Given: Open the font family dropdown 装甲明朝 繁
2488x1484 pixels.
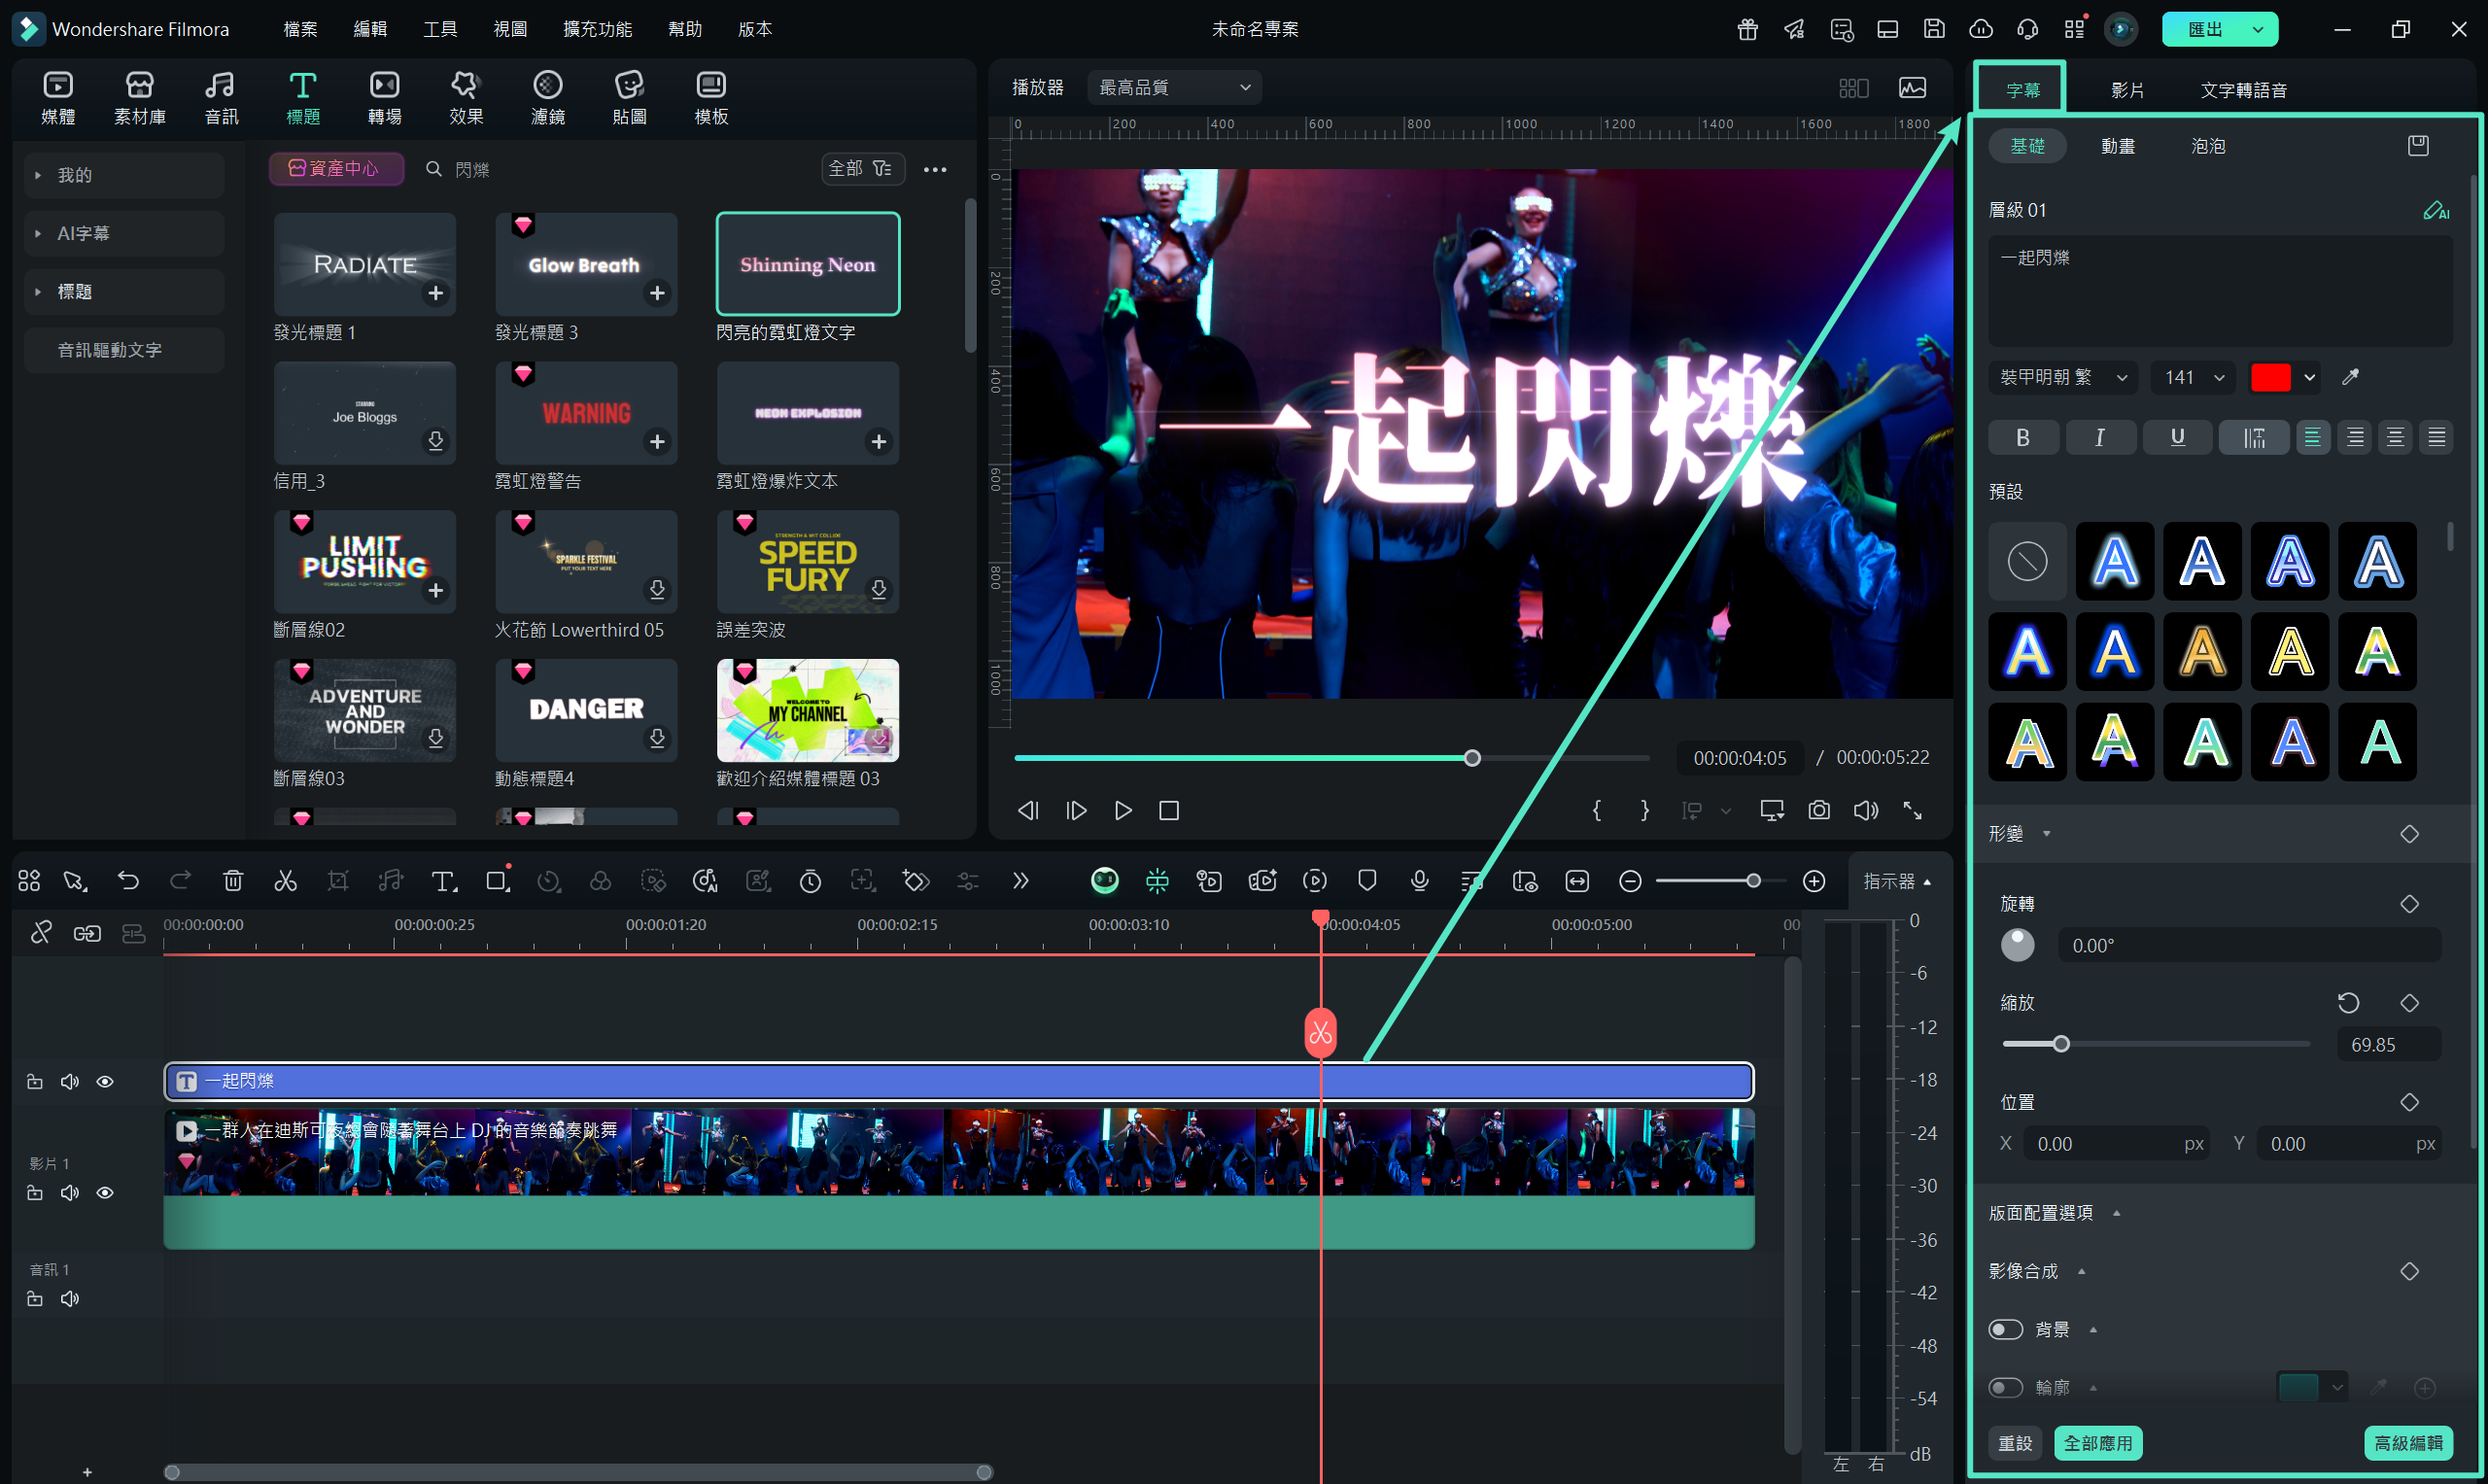Looking at the screenshot, I should pyautogui.click(x=2062, y=377).
